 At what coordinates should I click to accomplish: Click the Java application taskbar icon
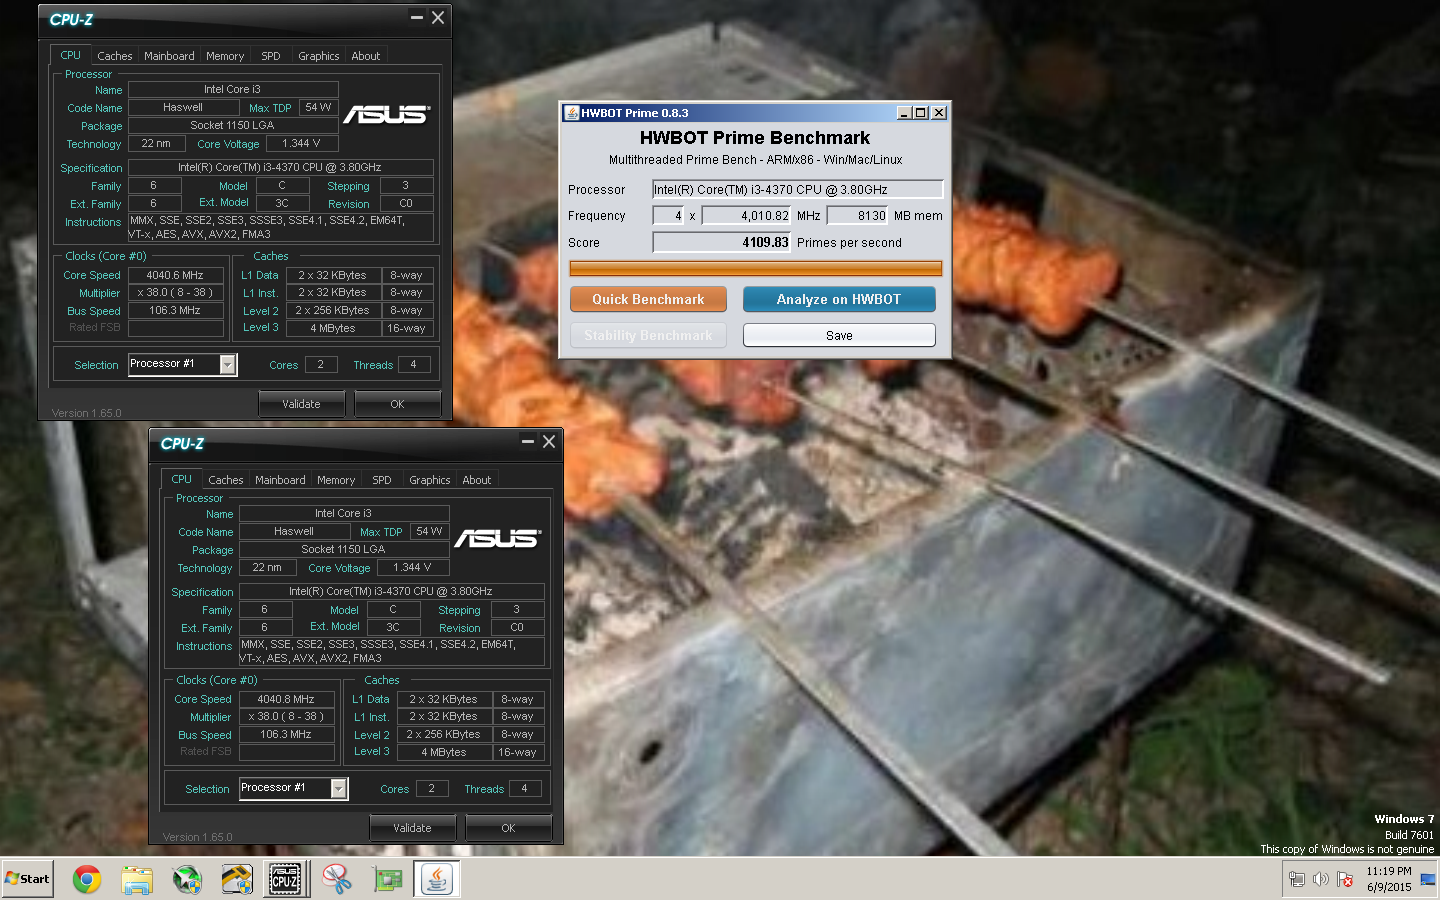(x=436, y=879)
